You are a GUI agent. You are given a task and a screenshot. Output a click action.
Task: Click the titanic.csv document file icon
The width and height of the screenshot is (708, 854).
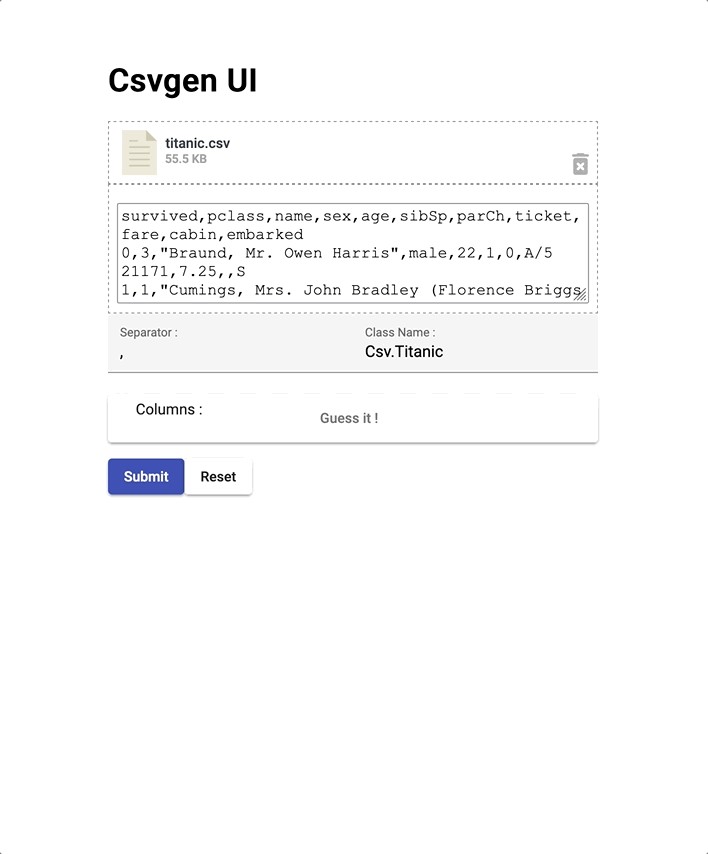click(139, 152)
